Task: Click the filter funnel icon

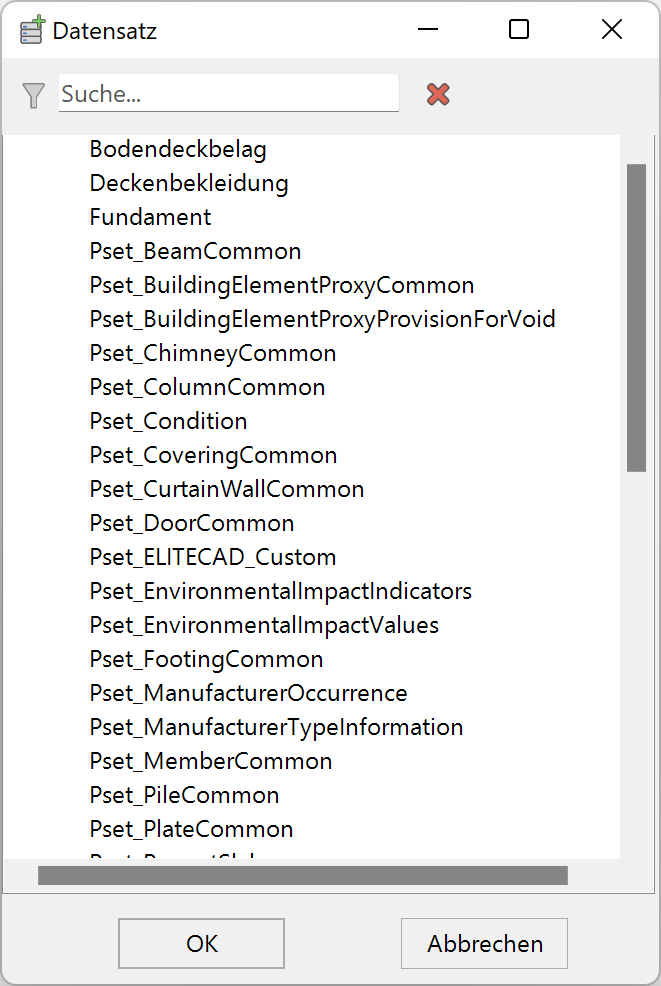Action: point(33,96)
